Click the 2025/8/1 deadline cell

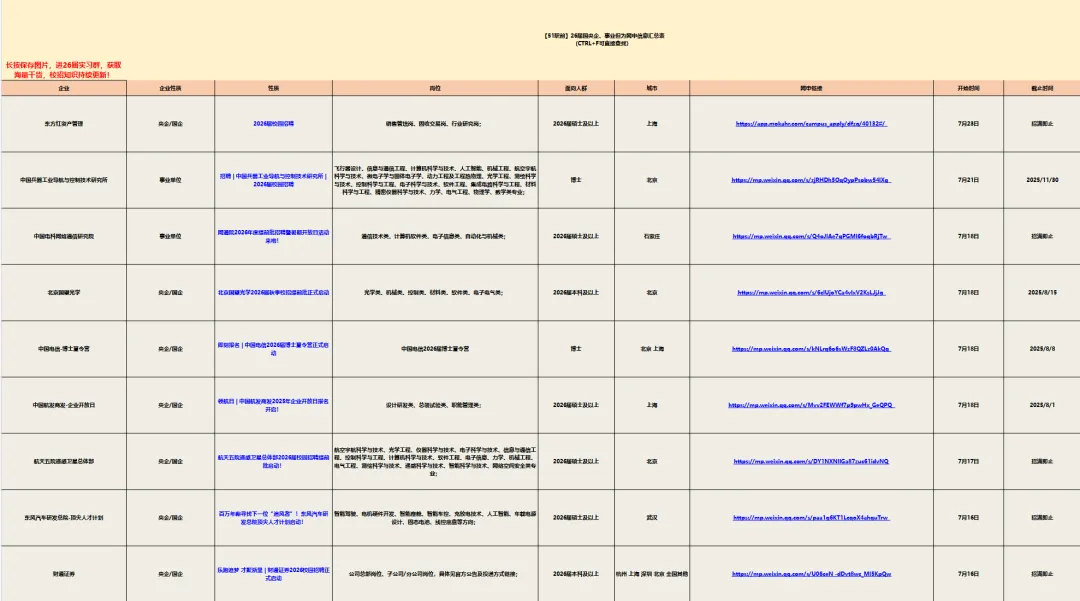pos(1042,405)
